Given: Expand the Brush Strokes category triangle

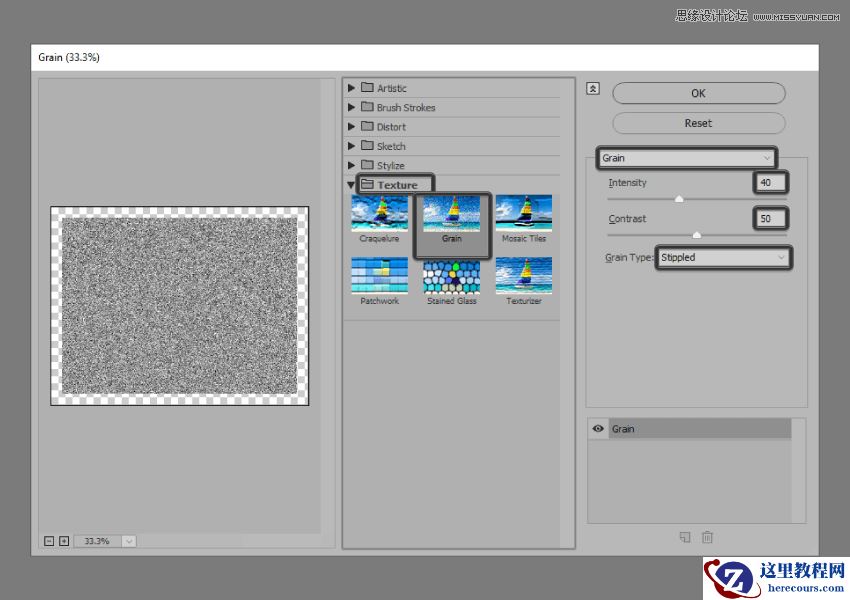Looking at the screenshot, I should point(351,107).
